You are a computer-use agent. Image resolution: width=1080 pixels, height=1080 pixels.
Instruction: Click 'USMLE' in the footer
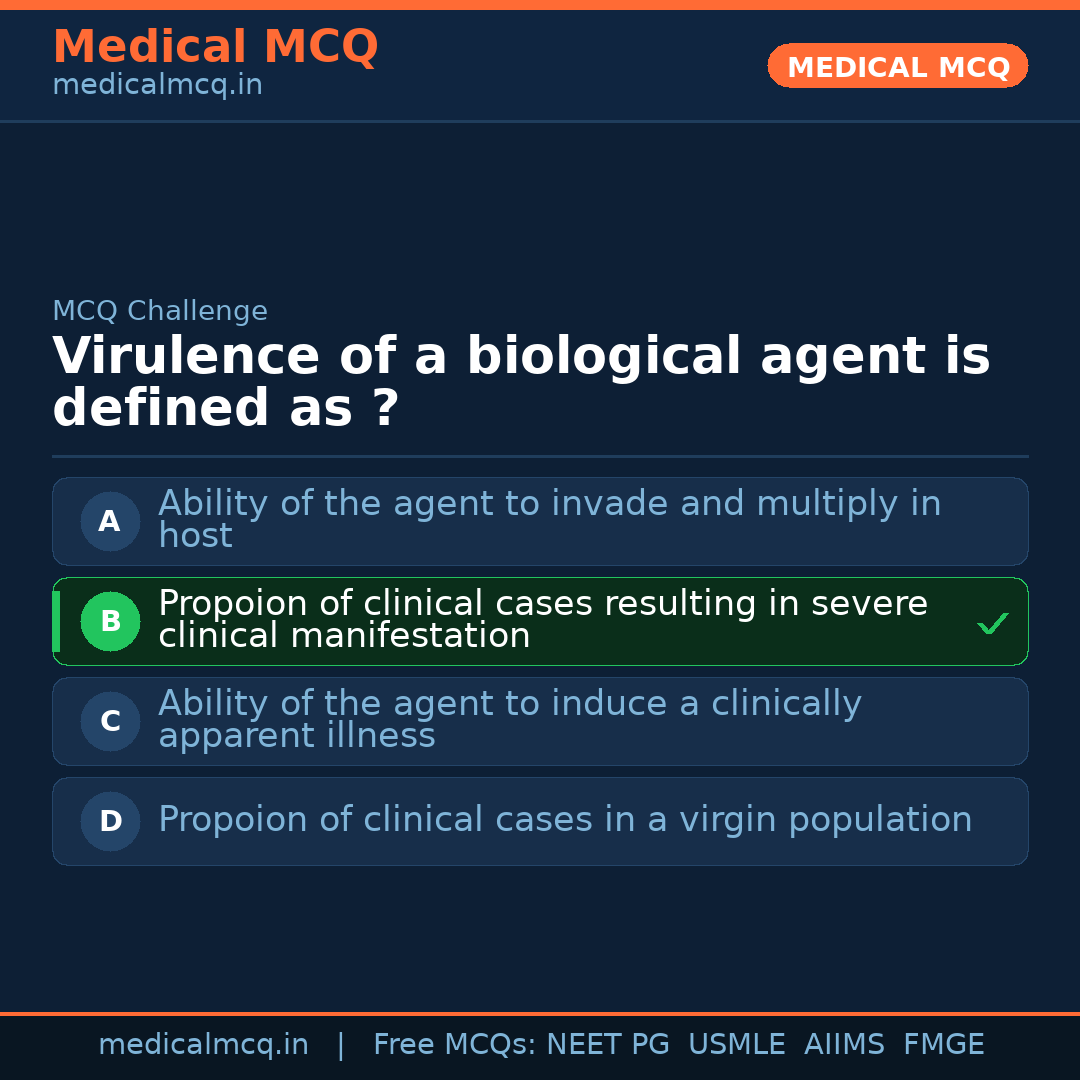[736, 1045]
